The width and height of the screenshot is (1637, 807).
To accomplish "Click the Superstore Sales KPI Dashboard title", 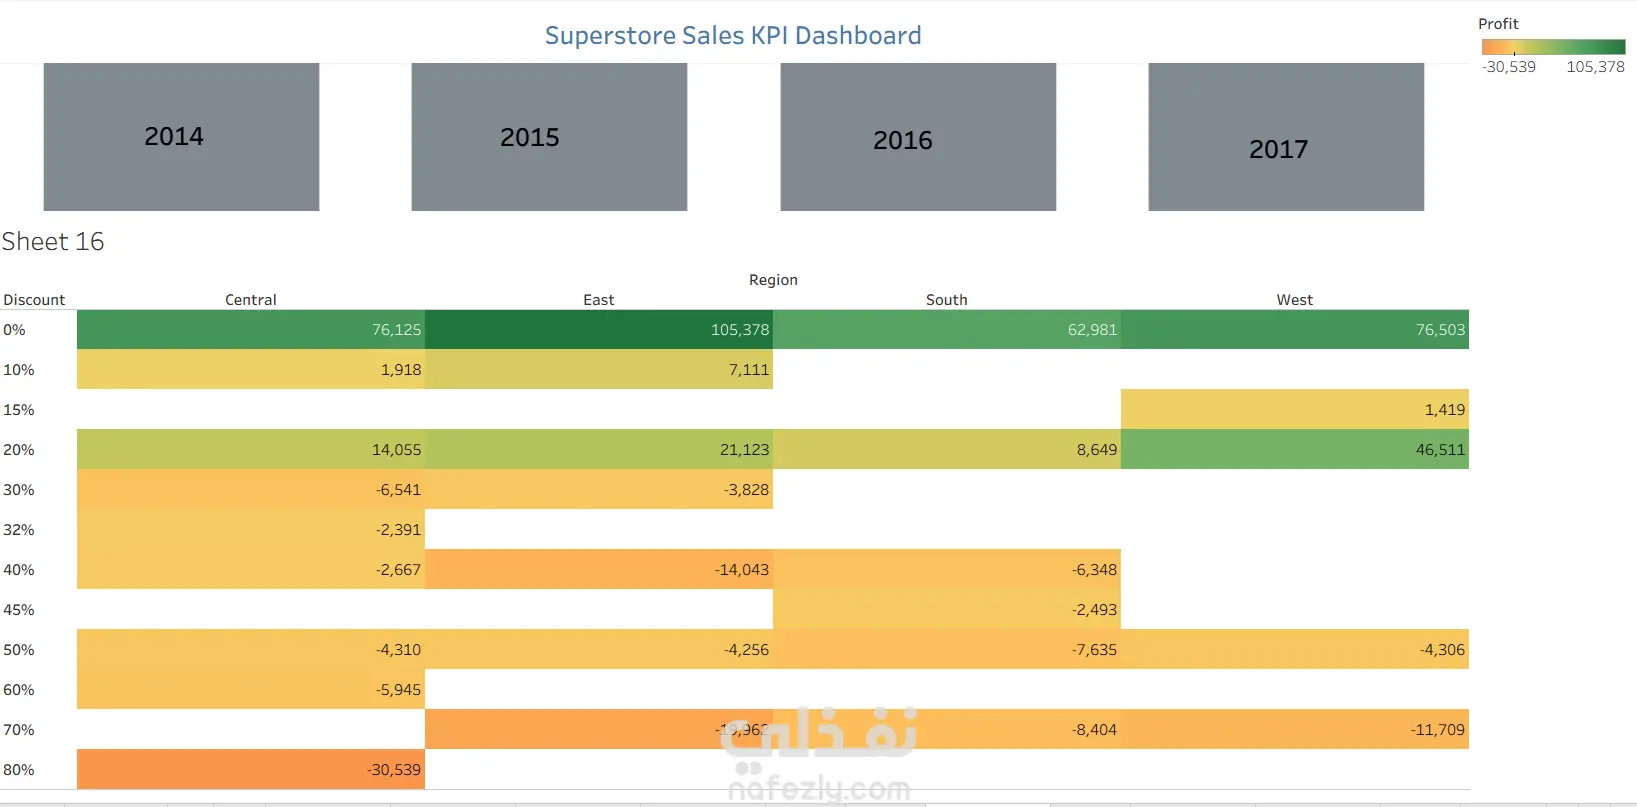I will (733, 36).
